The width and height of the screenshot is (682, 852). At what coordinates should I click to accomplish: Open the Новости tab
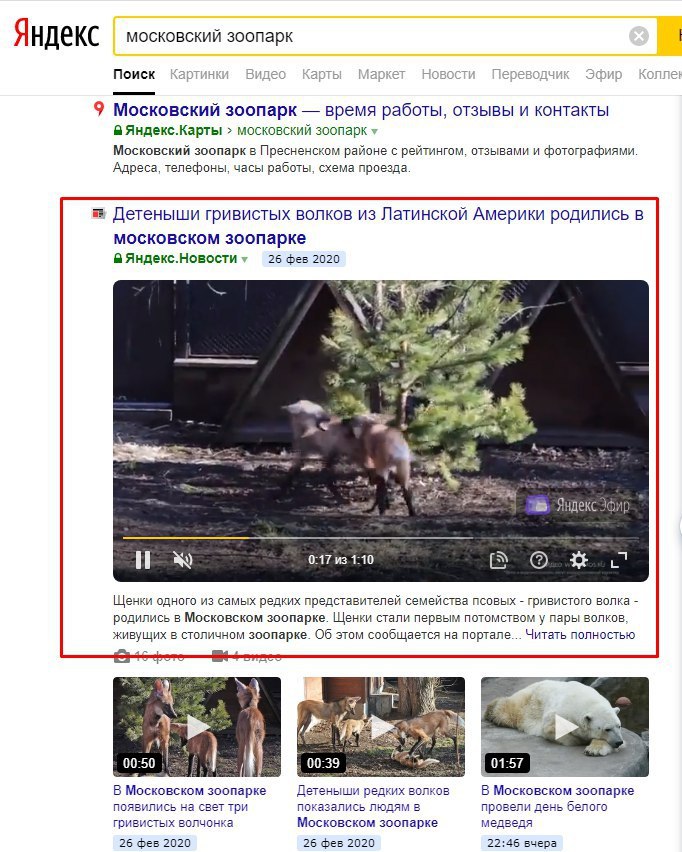[448, 74]
